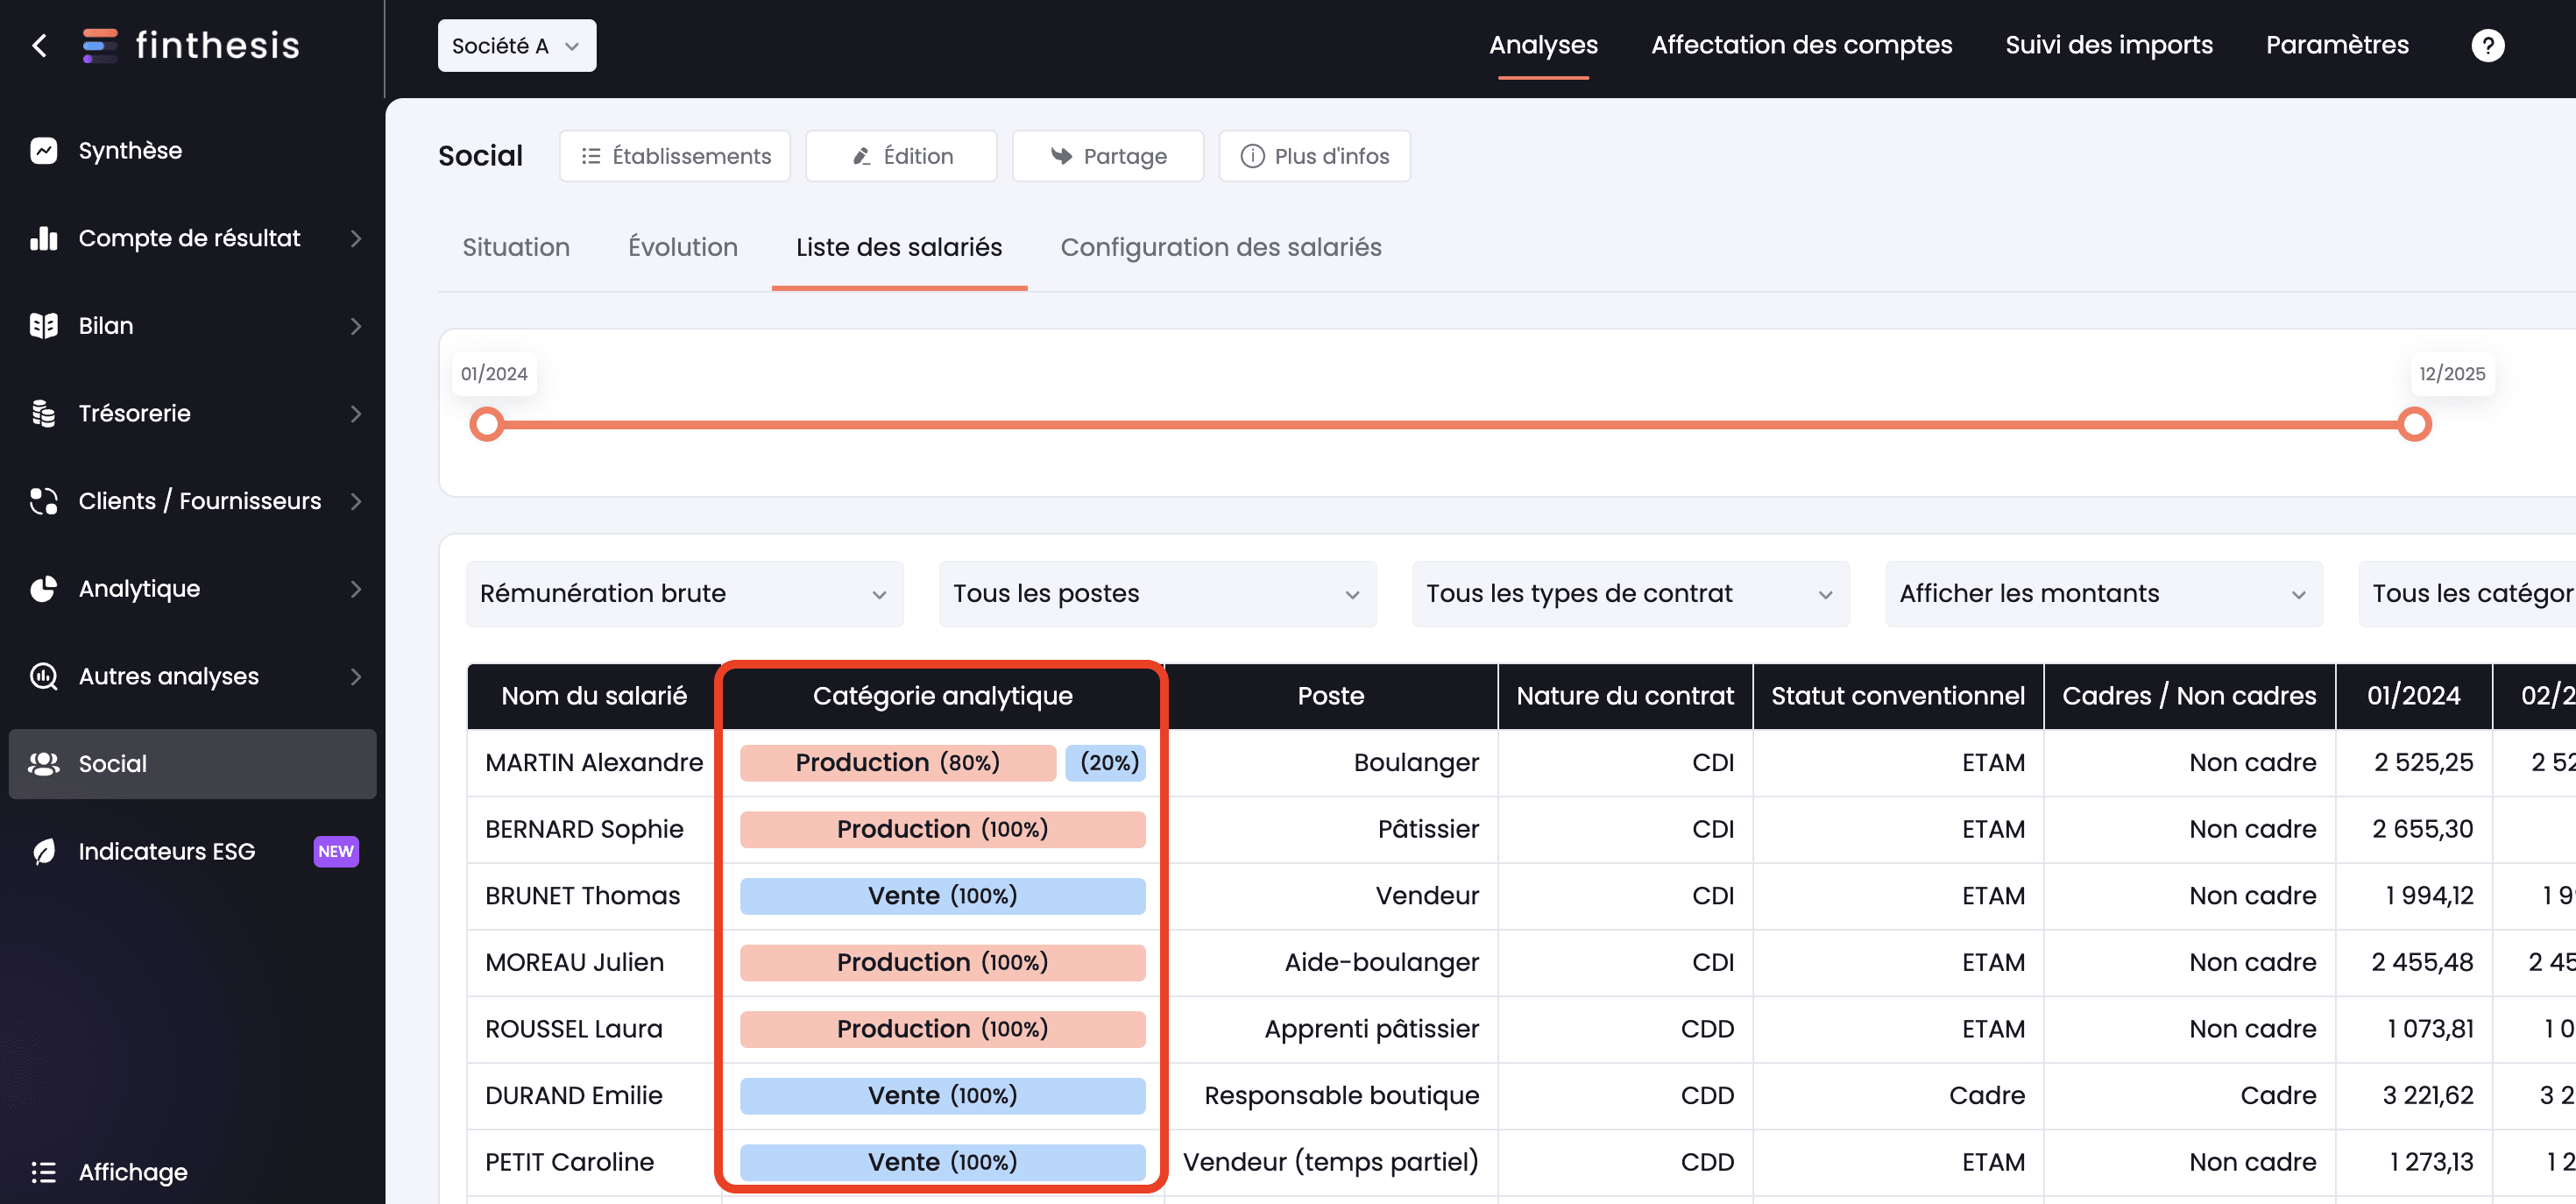The width and height of the screenshot is (2576, 1204).
Task: Click the Indicateurs ESG leaf icon
Action: click(44, 851)
